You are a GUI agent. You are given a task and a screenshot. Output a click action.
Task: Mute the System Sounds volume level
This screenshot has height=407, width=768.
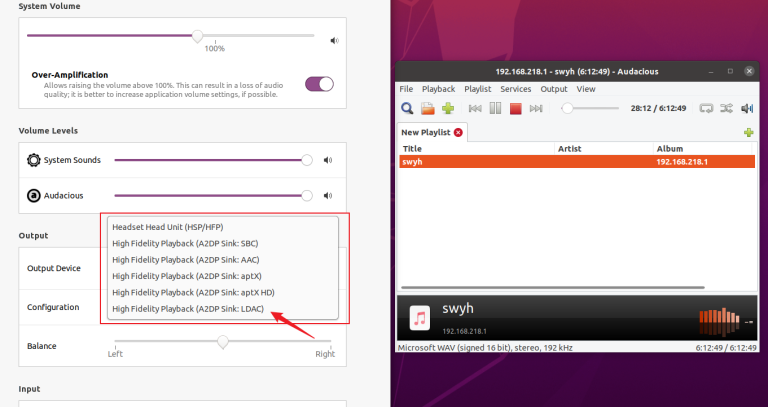click(327, 160)
